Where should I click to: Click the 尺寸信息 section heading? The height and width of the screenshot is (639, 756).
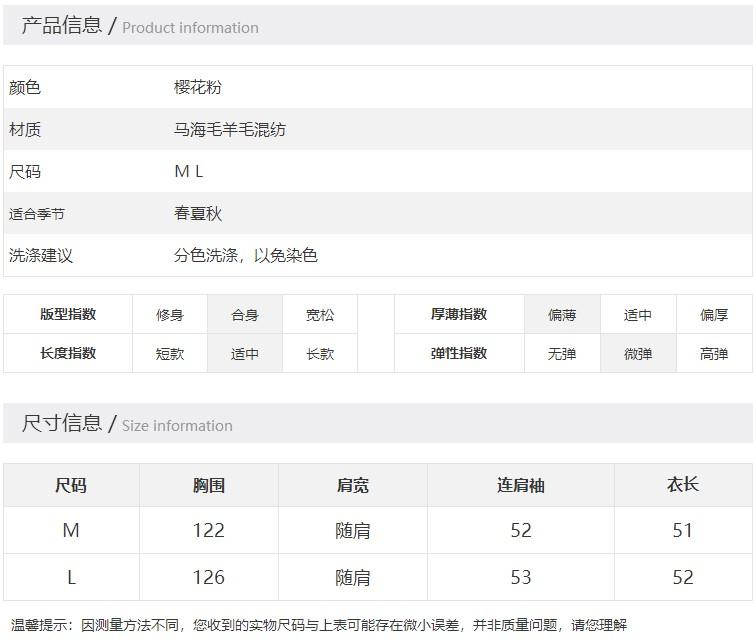62,424
